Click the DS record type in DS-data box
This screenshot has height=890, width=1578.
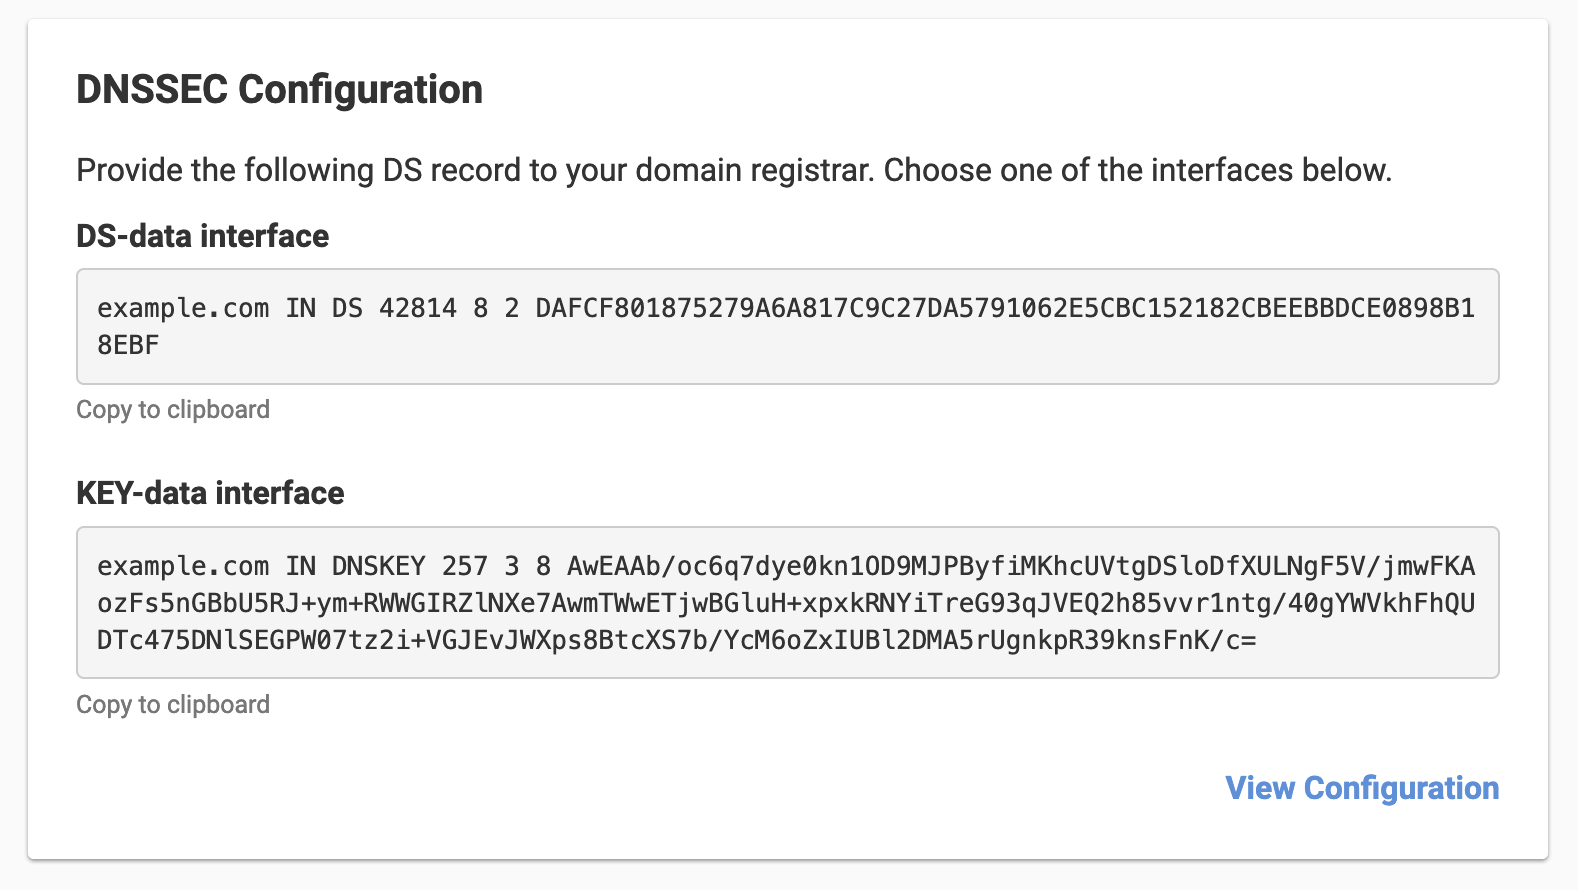347,308
